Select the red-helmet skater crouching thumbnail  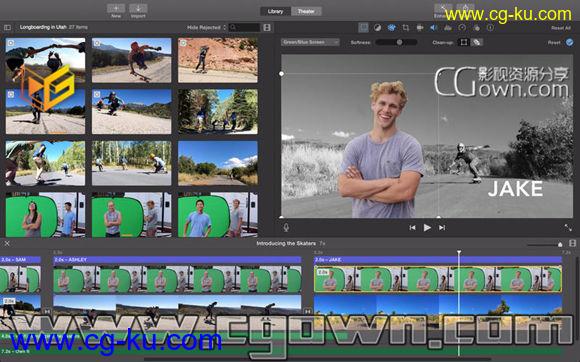click(x=131, y=60)
